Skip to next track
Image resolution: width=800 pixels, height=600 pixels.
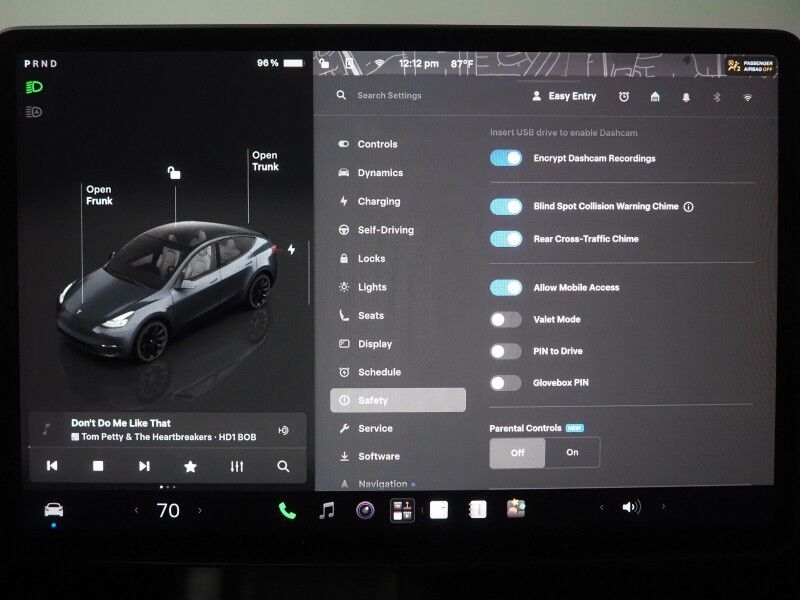144,466
